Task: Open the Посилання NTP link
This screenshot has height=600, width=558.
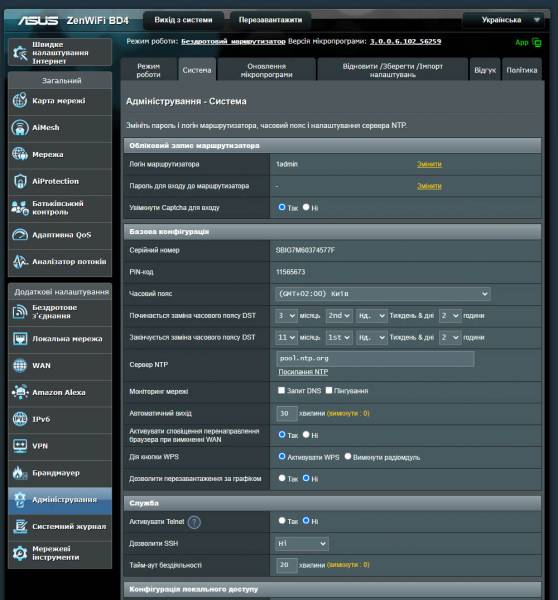Action: (x=303, y=372)
